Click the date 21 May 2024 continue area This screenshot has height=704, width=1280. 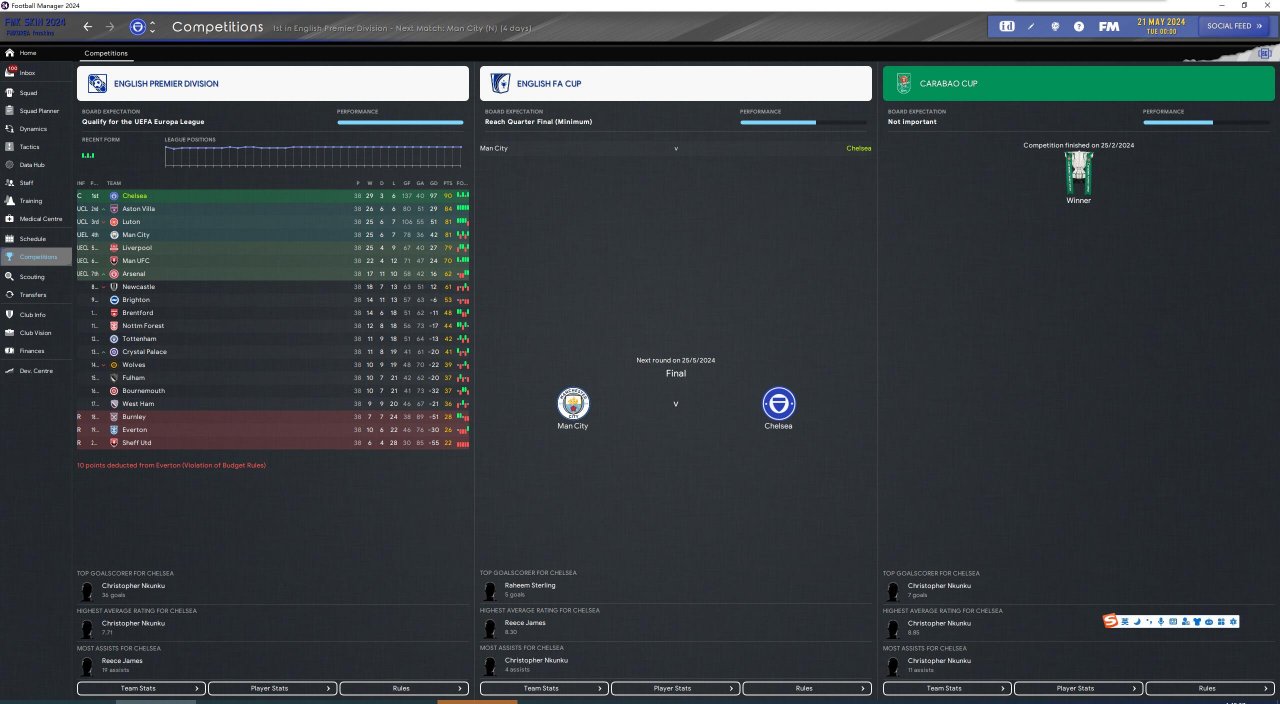(x=1160, y=26)
